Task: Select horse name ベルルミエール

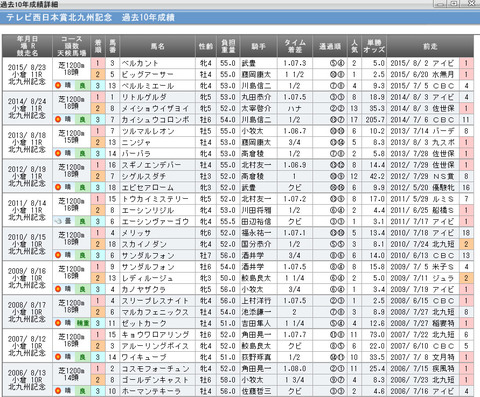Action: tap(148, 86)
